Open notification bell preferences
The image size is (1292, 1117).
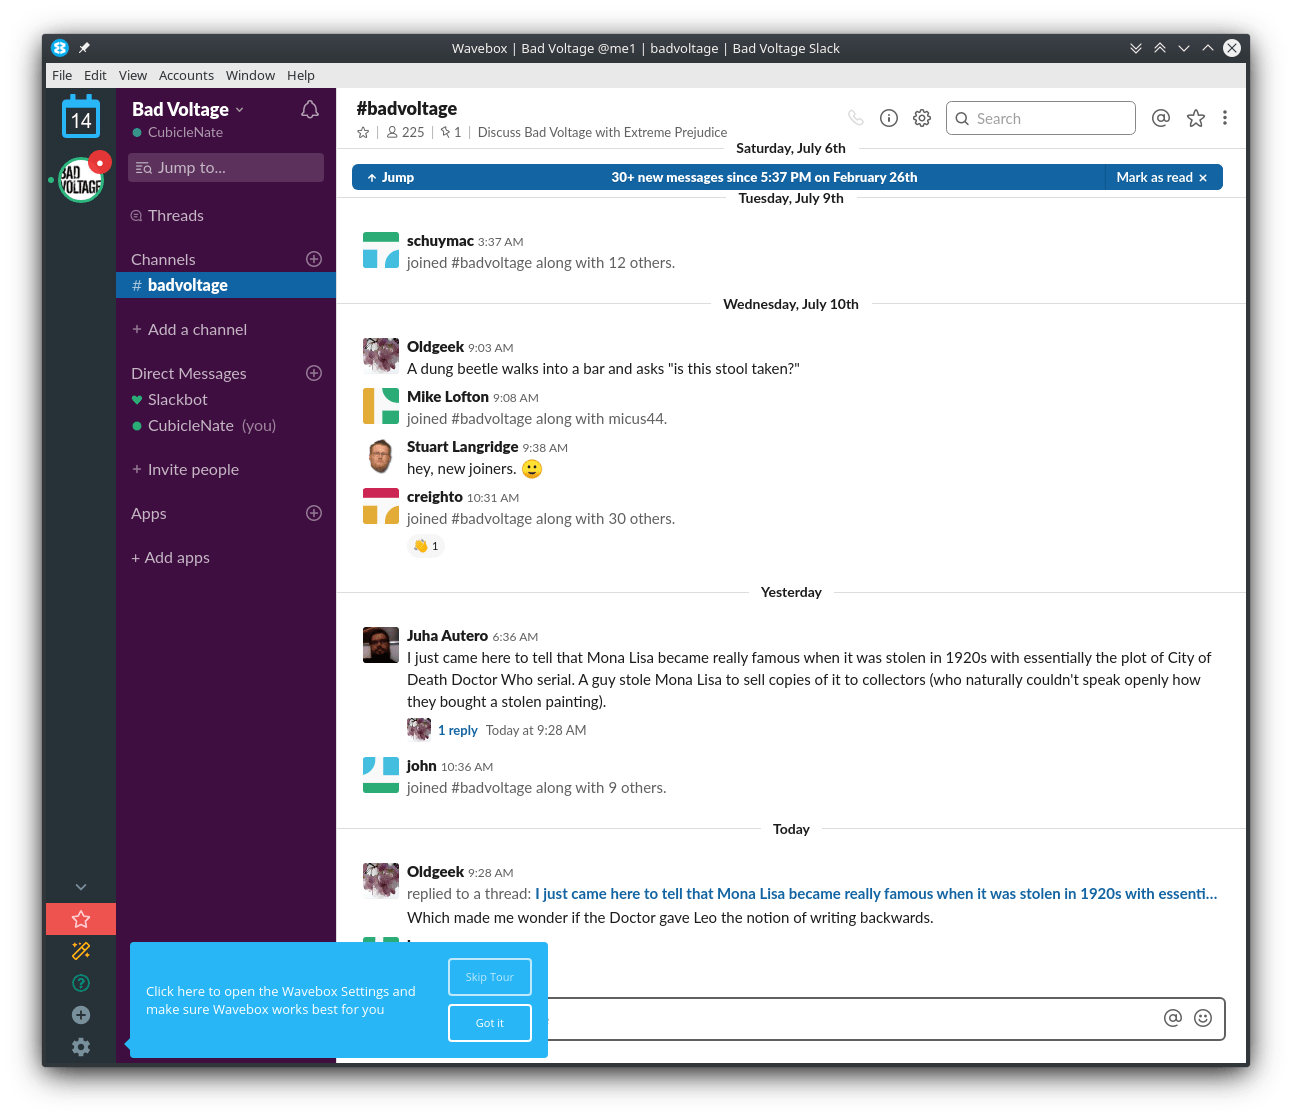coord(310,110)
